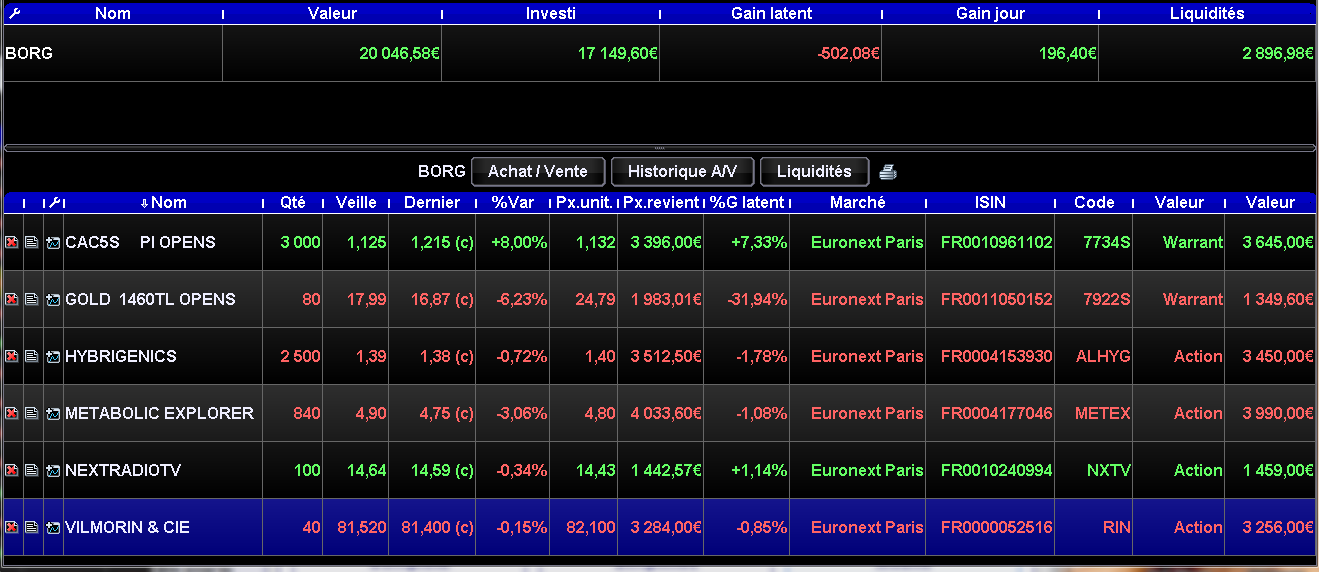Image resolution: width=1319 pixels, height=572 pixels.
Task: Sort by Px.revient column header
Action: [x=661, y=202]
